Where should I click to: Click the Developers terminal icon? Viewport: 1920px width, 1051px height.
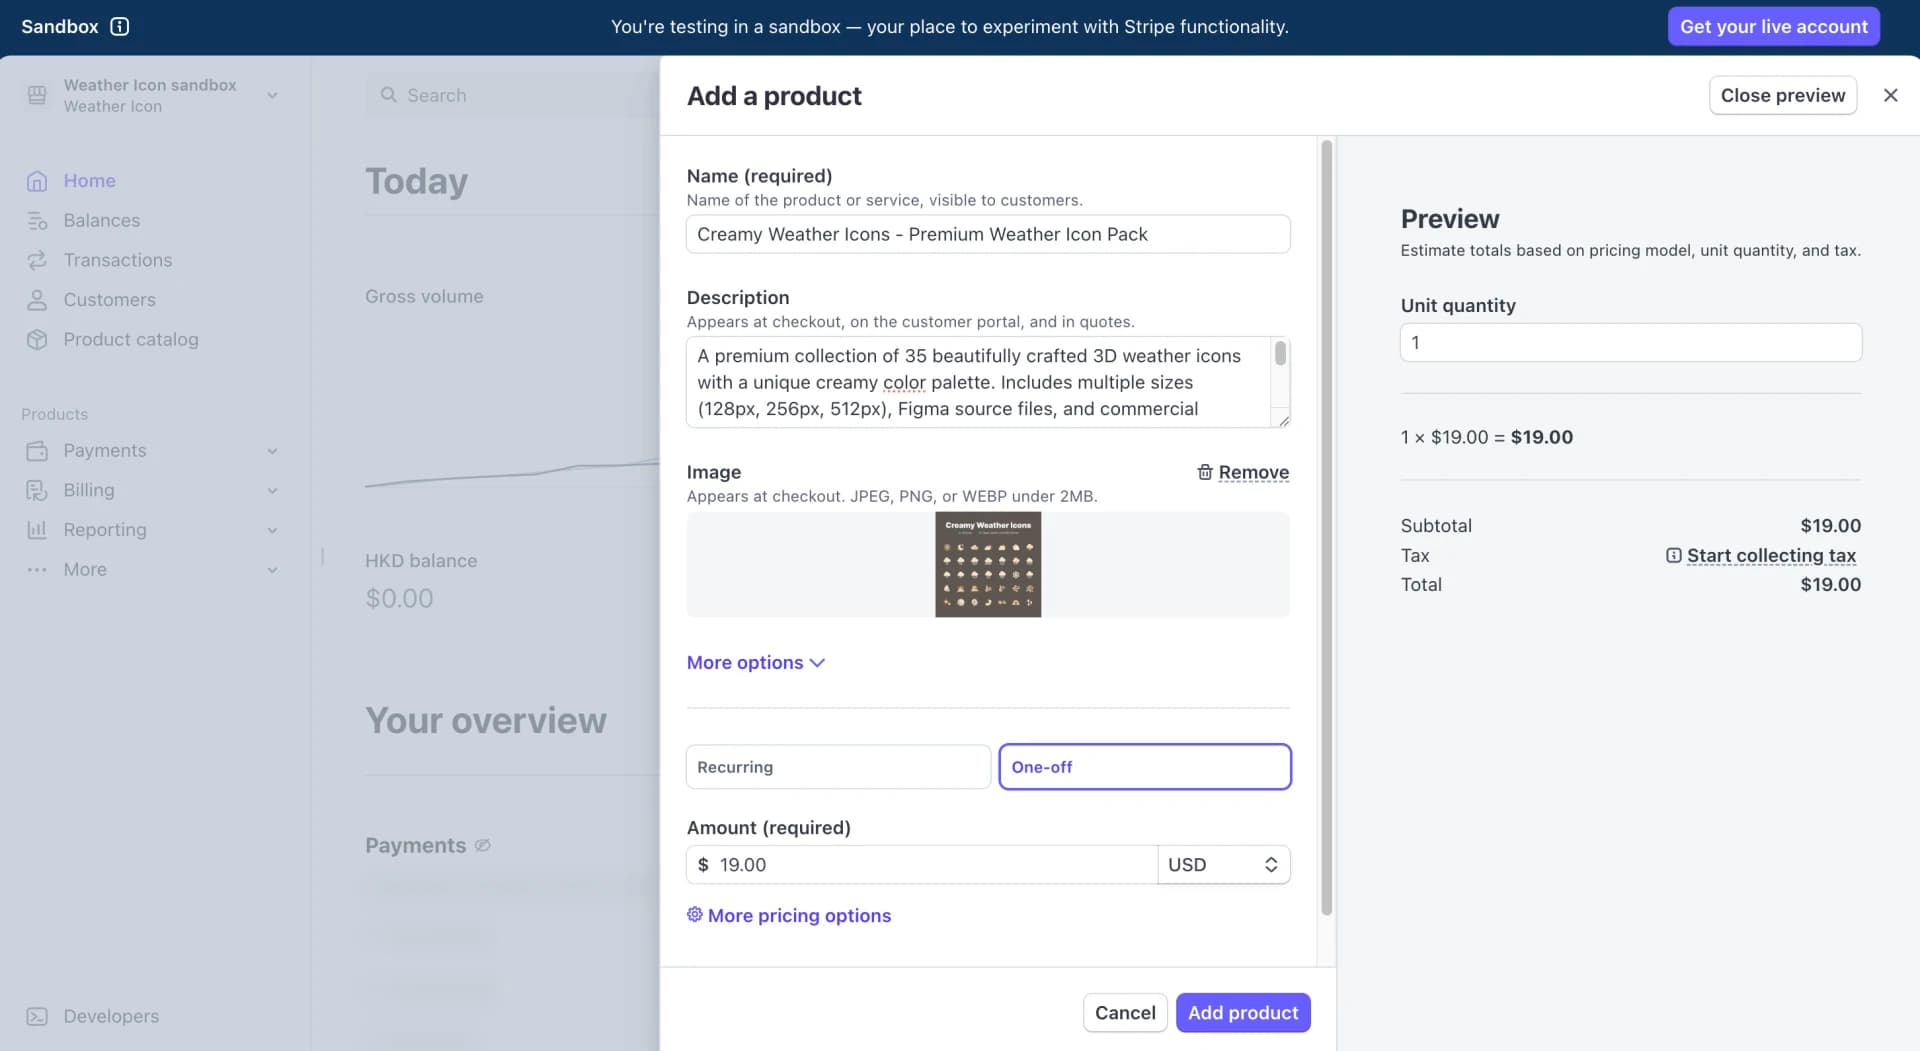37,1016
